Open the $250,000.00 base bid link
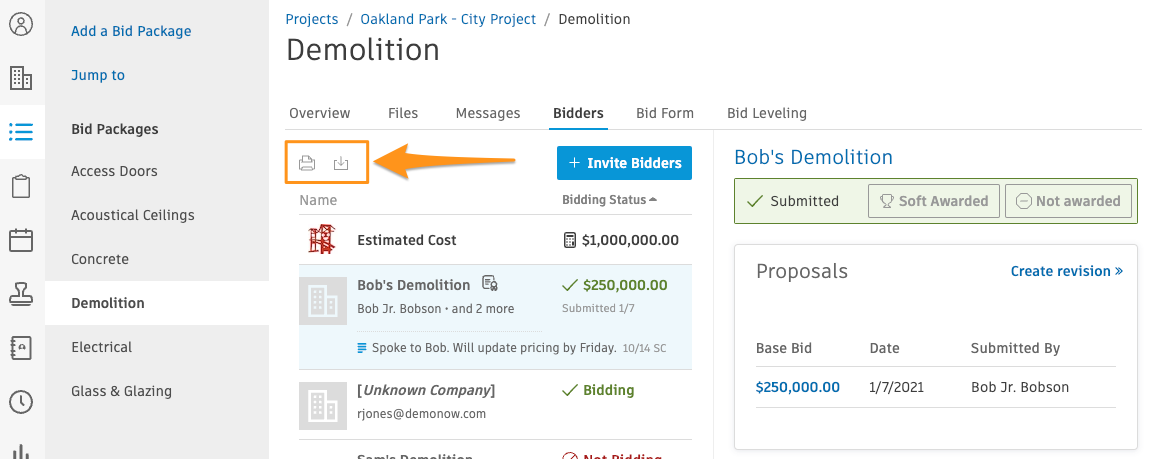 (798, 387)
